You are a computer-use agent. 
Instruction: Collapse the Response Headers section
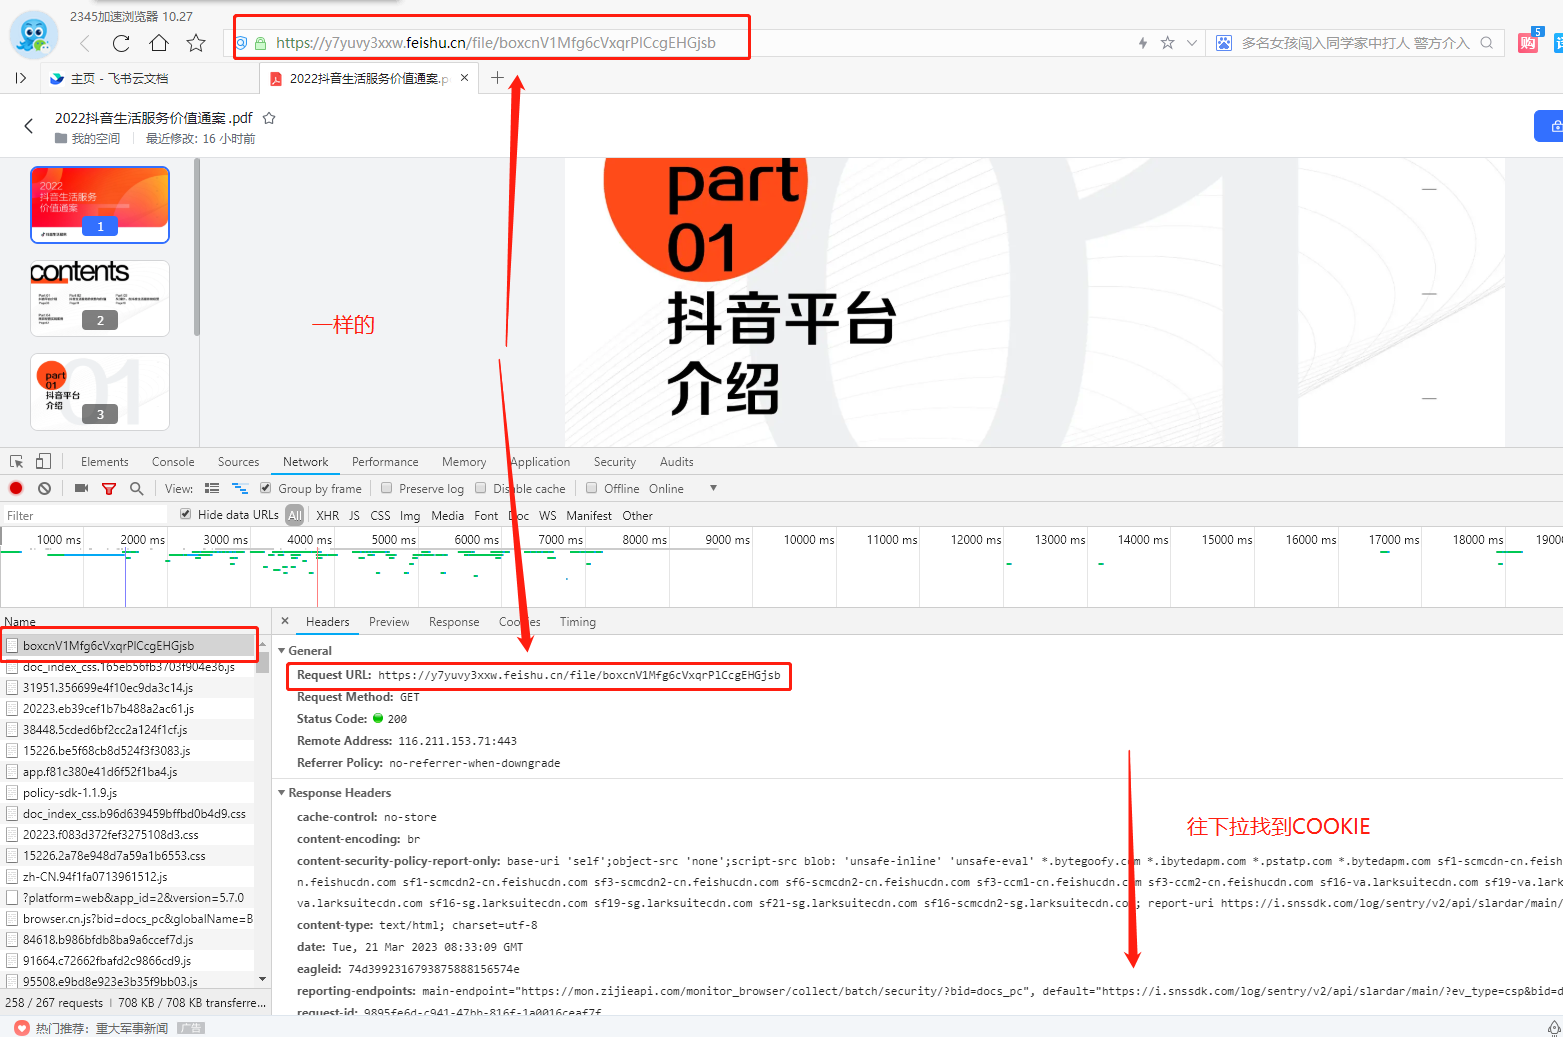click(x=282, y=792)
